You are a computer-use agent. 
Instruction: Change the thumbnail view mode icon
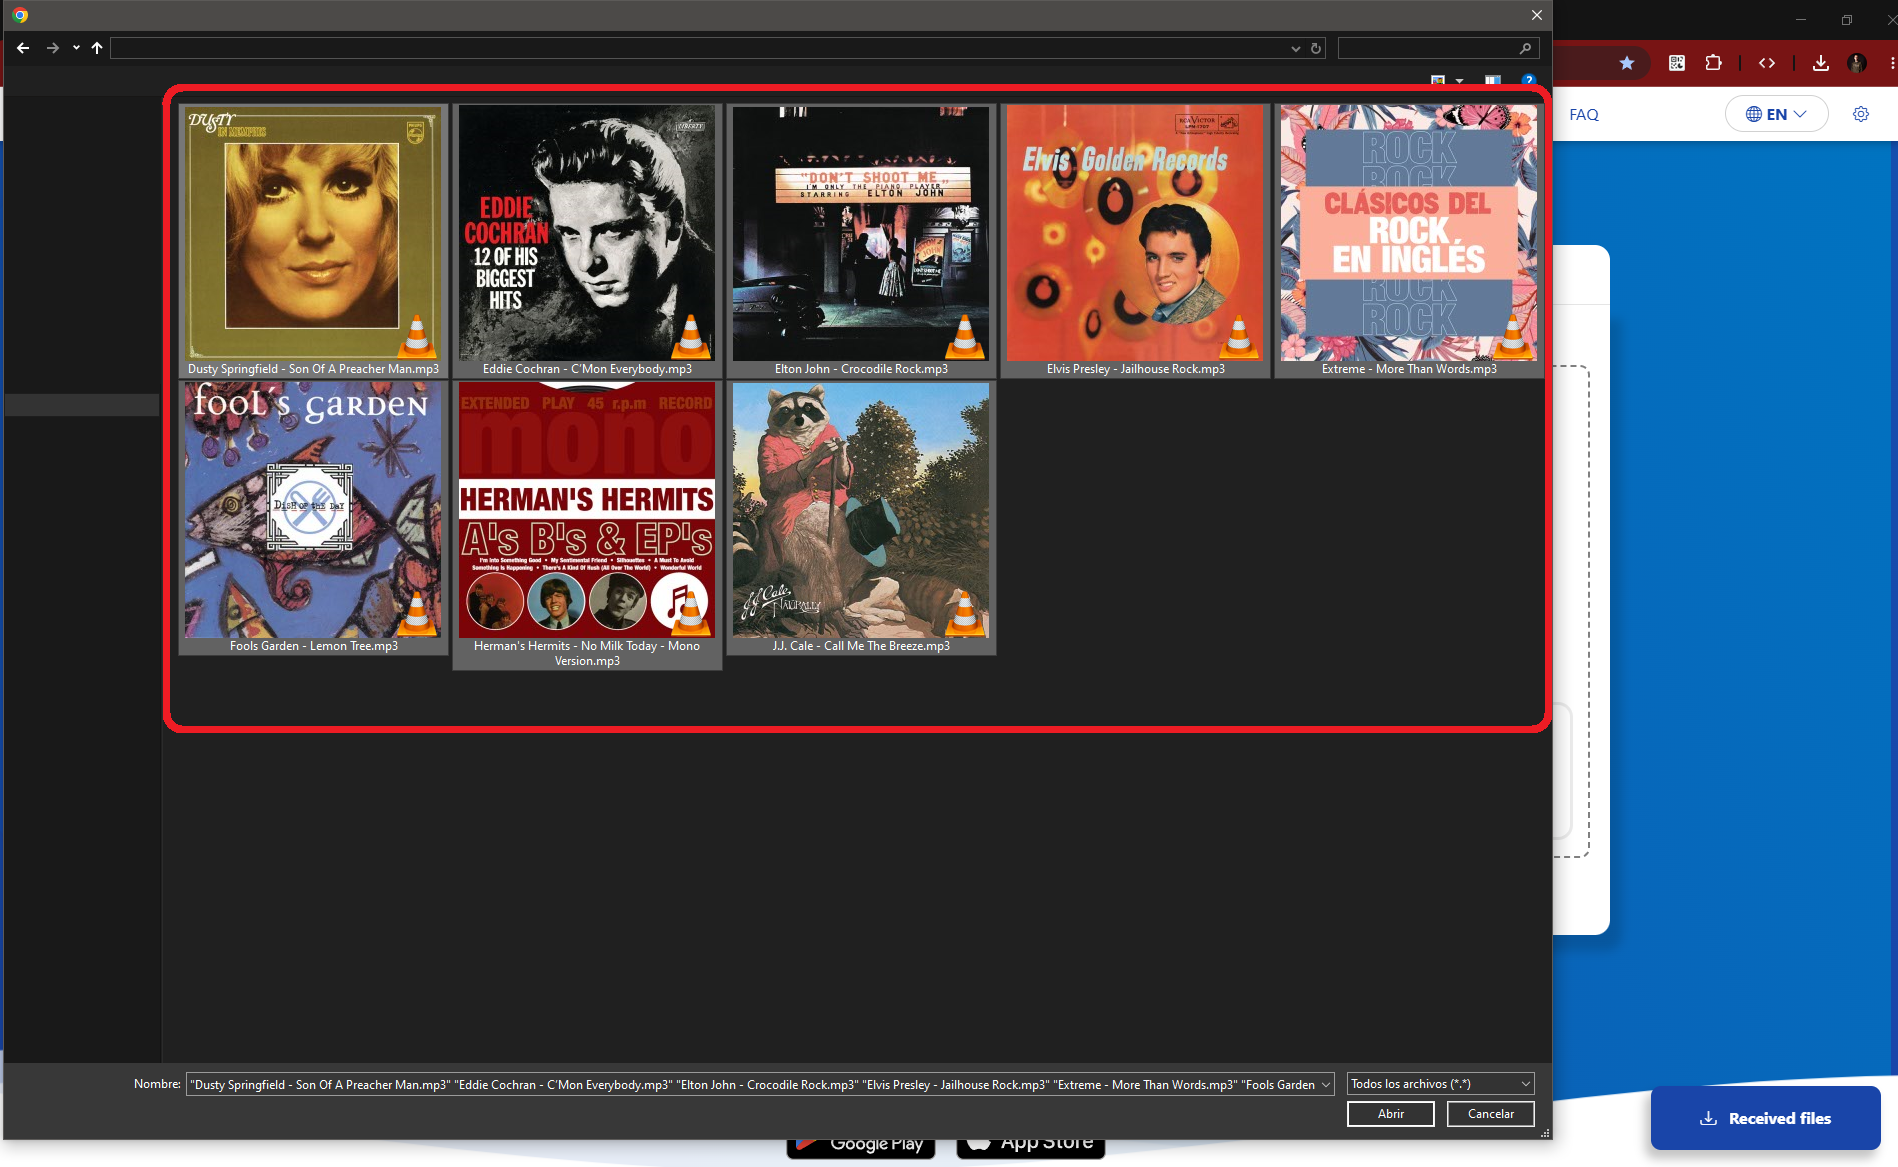[1438, 80]
